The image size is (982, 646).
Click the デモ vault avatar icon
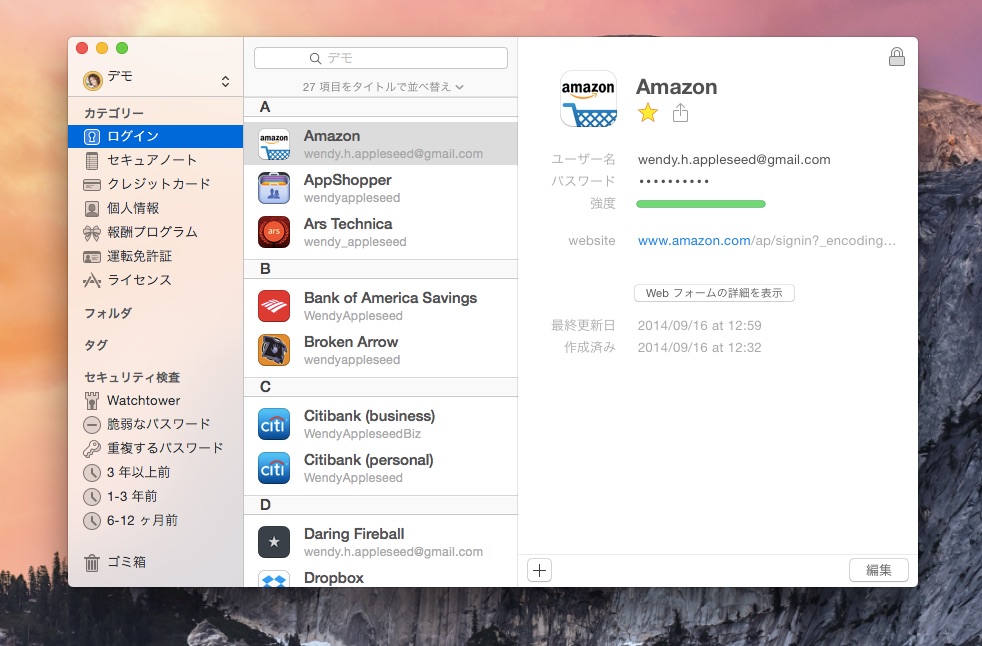point(93,80)
